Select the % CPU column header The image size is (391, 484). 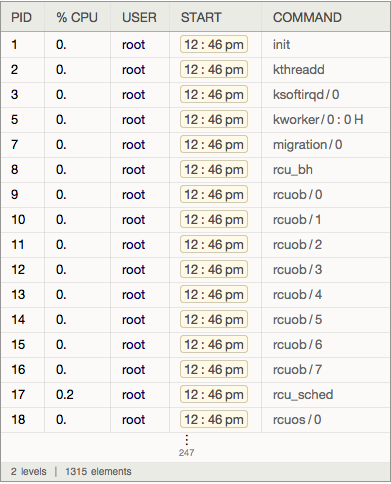[77, 17]
